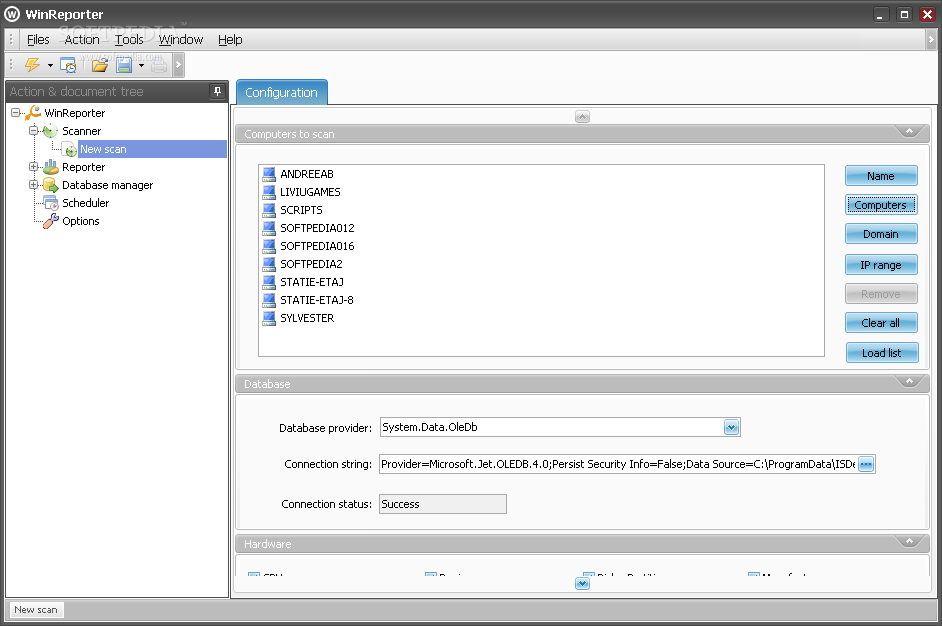Click the menu bar overflow arrow
The height and width of the screenshot is (626, 942).
pyautogui.click(x=931, y=40)
